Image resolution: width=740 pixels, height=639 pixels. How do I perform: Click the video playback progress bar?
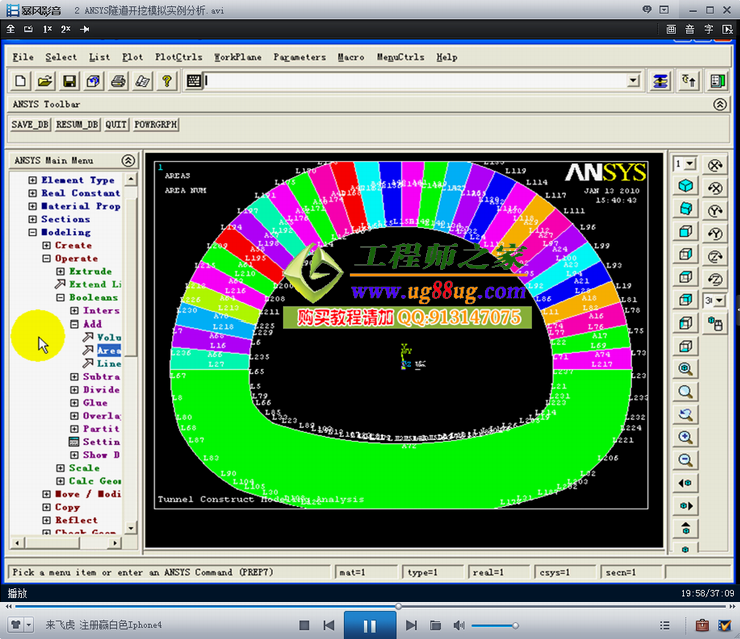point(368,606)
